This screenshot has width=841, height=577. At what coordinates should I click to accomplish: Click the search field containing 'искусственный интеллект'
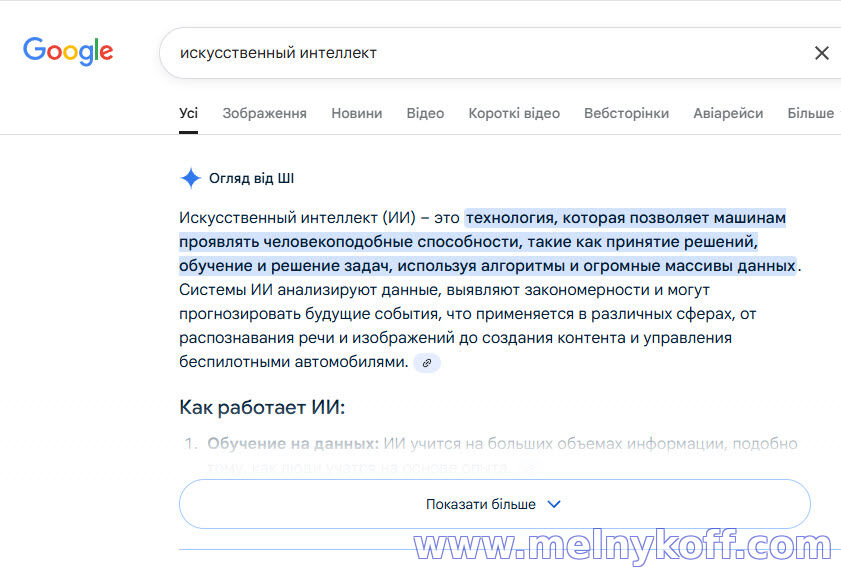tap(480, 53)
